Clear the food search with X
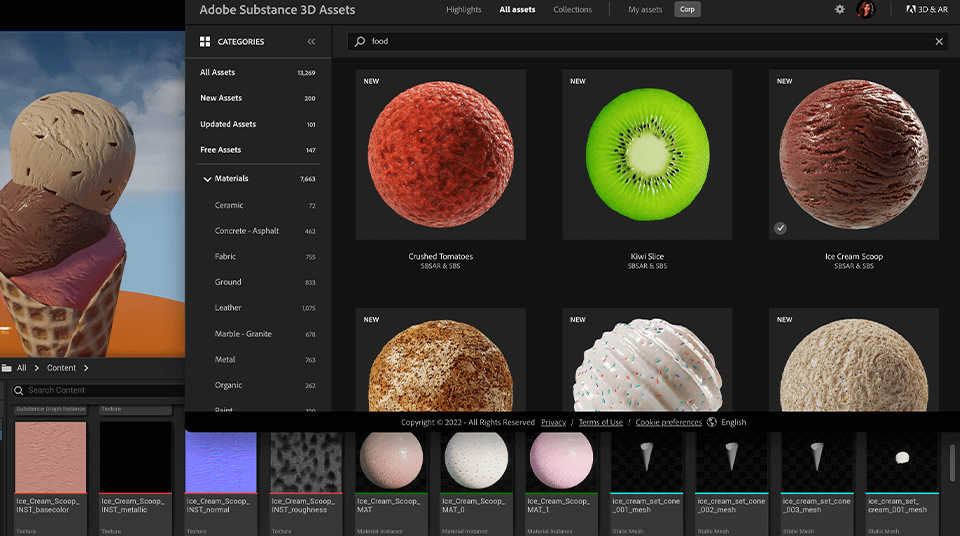The image size is (960, 536). [x=939, y=41]
